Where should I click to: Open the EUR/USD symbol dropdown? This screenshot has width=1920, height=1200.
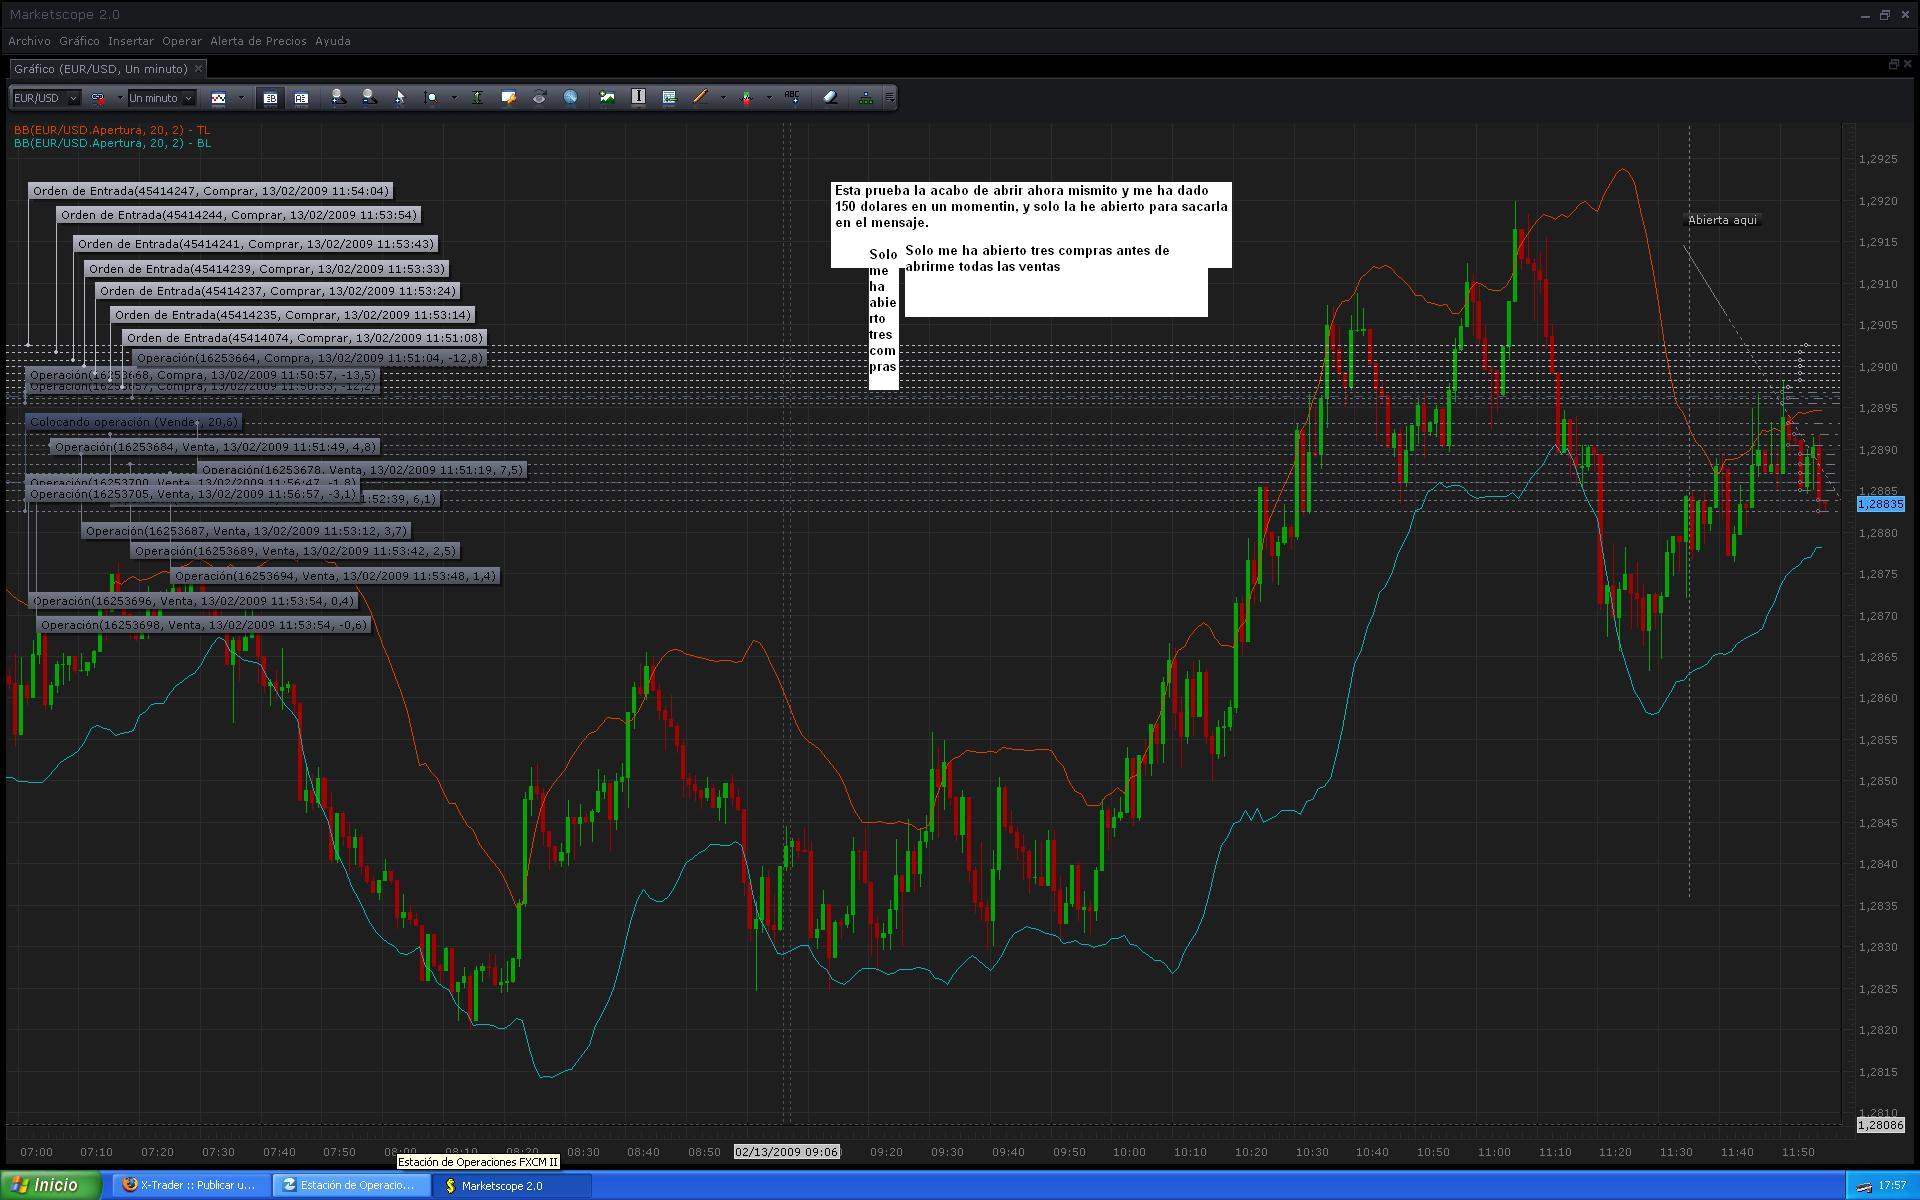click(73, 98)
